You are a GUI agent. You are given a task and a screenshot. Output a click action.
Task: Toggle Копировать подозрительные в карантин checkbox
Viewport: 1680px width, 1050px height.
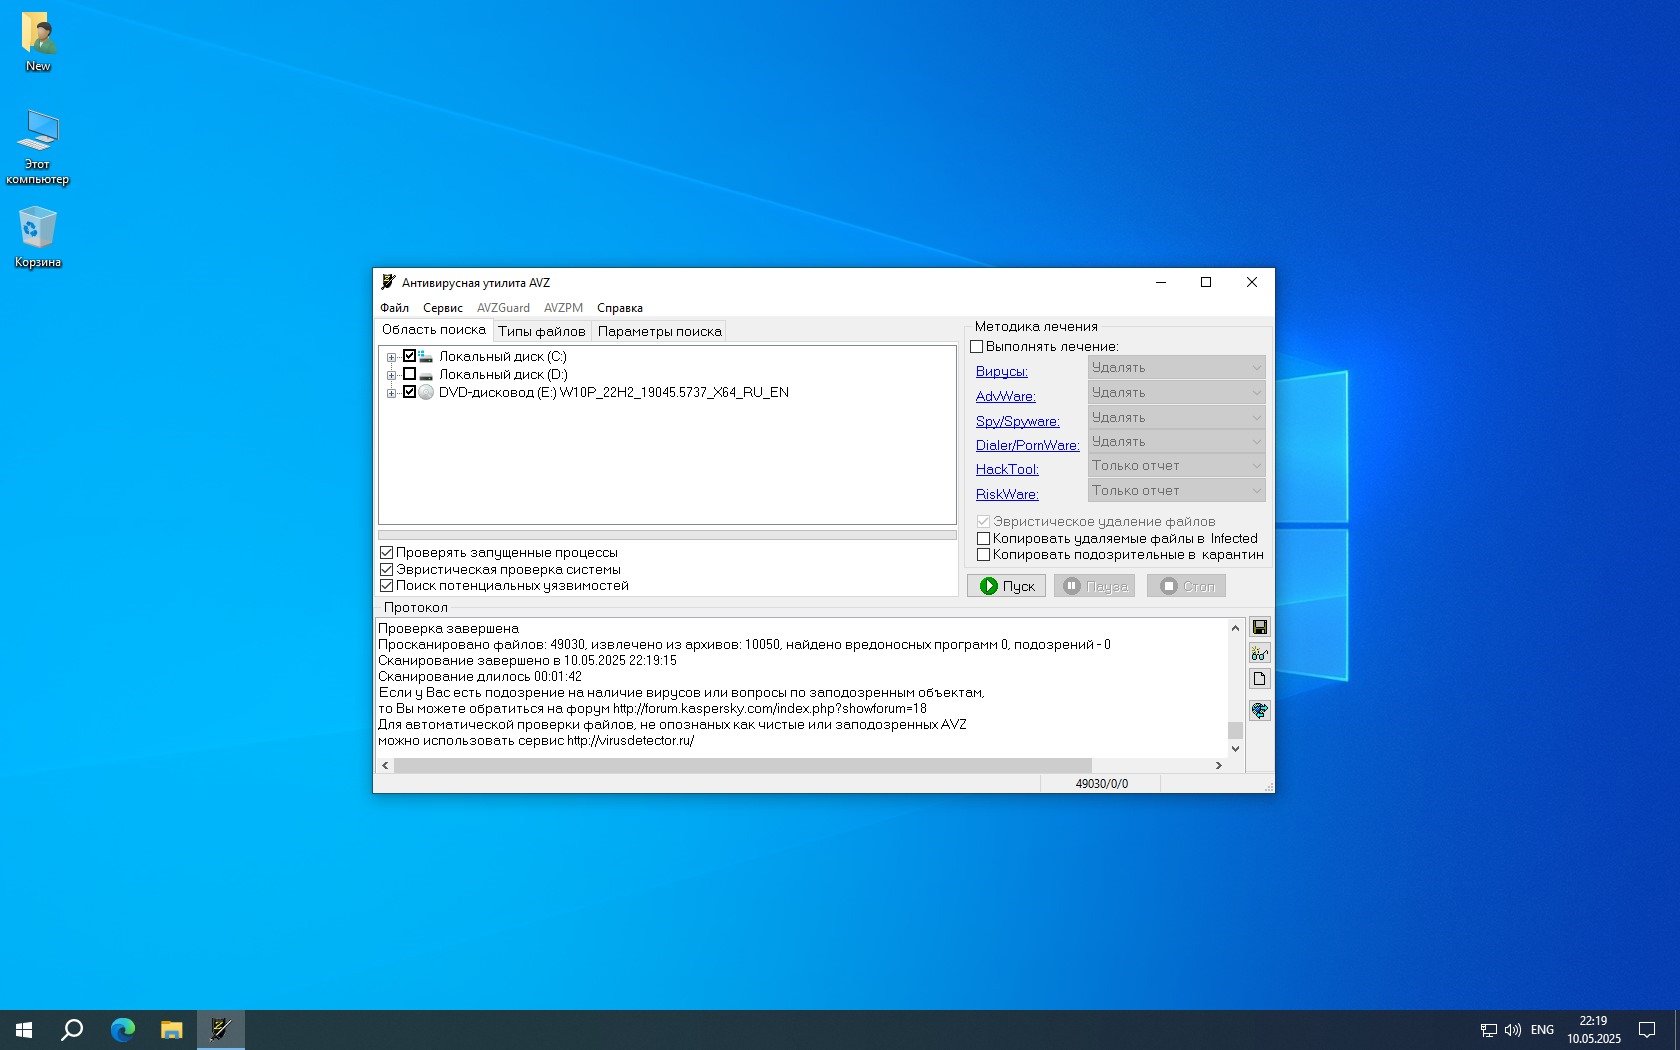(x=983, y=555)
